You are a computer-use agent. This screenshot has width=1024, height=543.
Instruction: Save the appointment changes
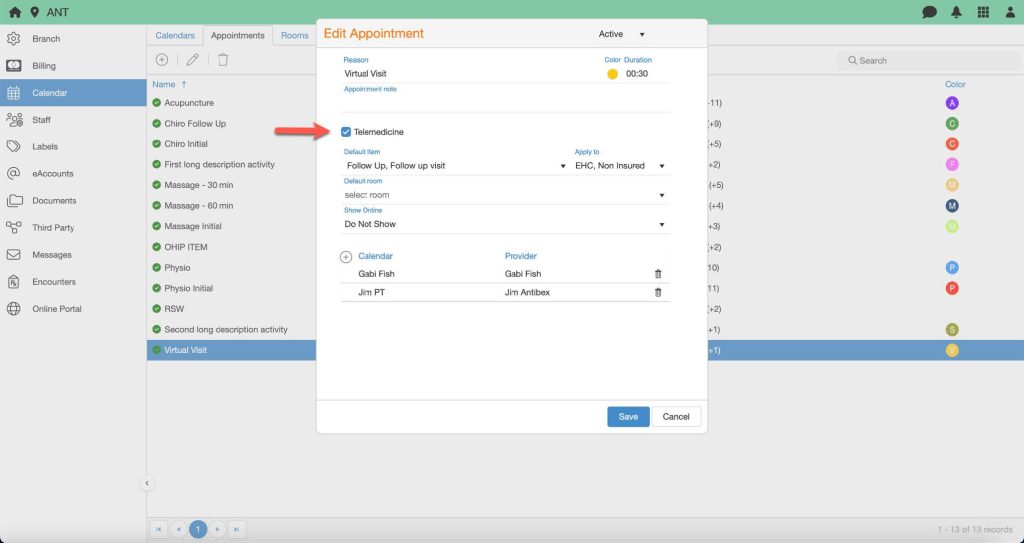628,416
